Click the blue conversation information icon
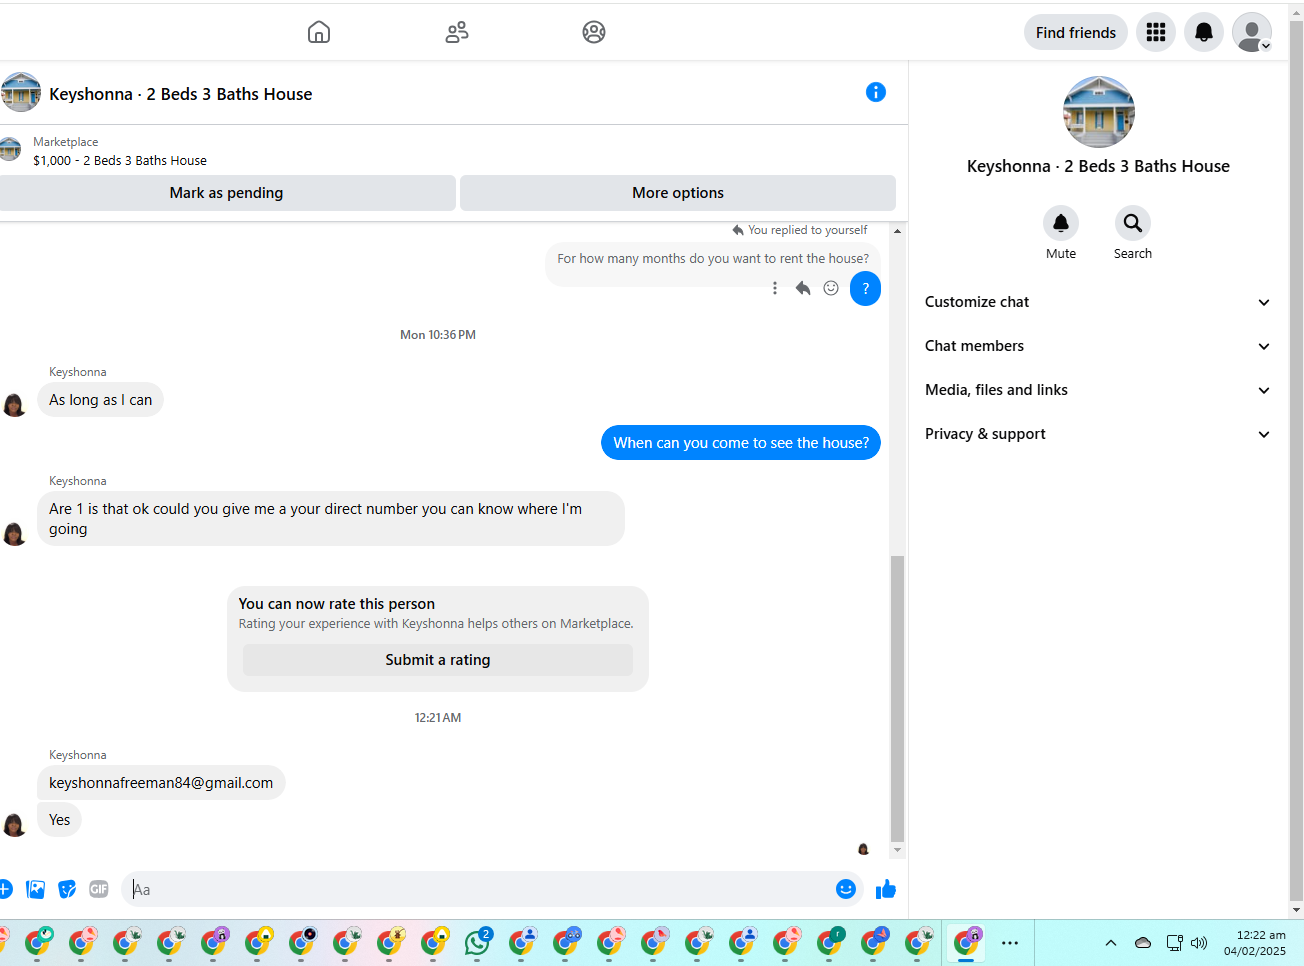 (876, 92)
